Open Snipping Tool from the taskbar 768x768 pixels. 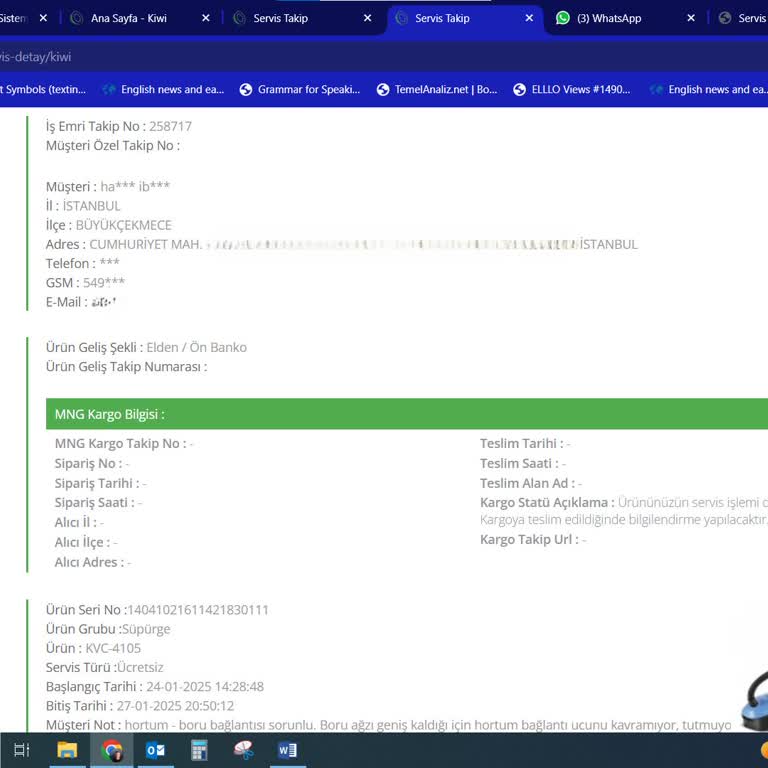pos(243,750)
